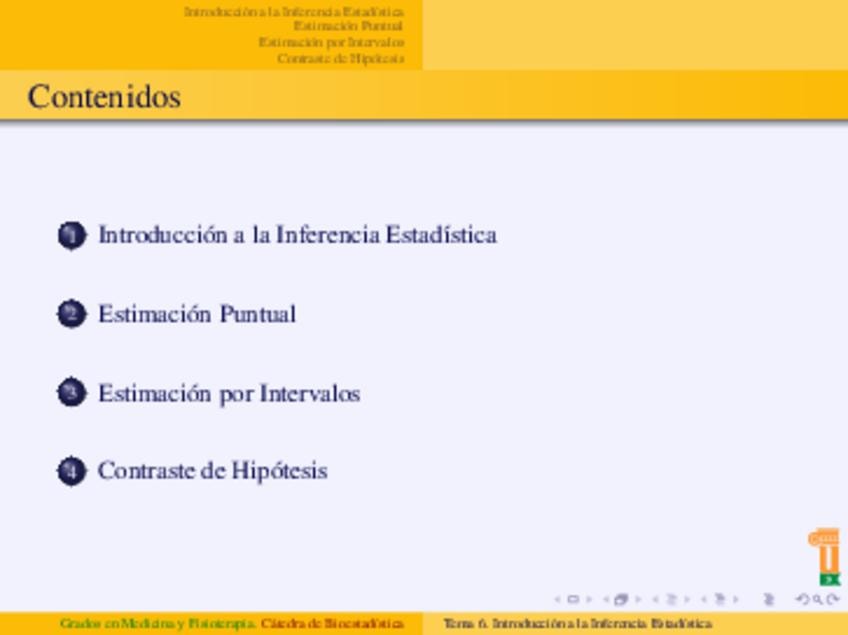Go to next section arrow

pyautogui.click(x=736, y=599)
